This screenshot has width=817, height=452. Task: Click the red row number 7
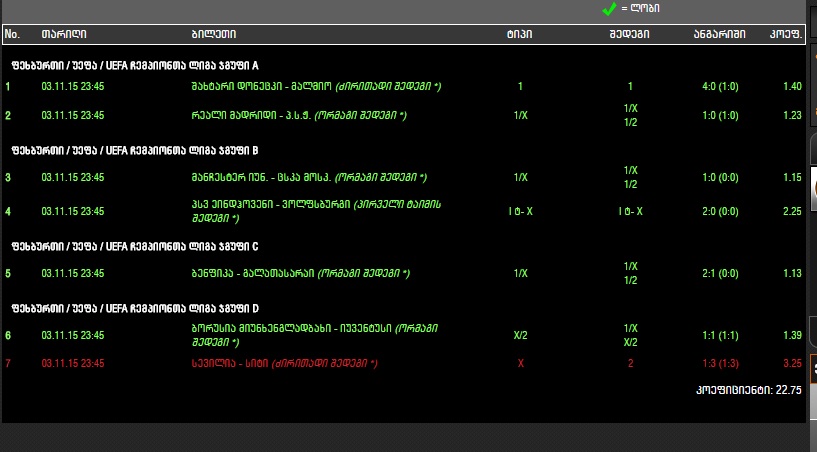tap(8, 363)
